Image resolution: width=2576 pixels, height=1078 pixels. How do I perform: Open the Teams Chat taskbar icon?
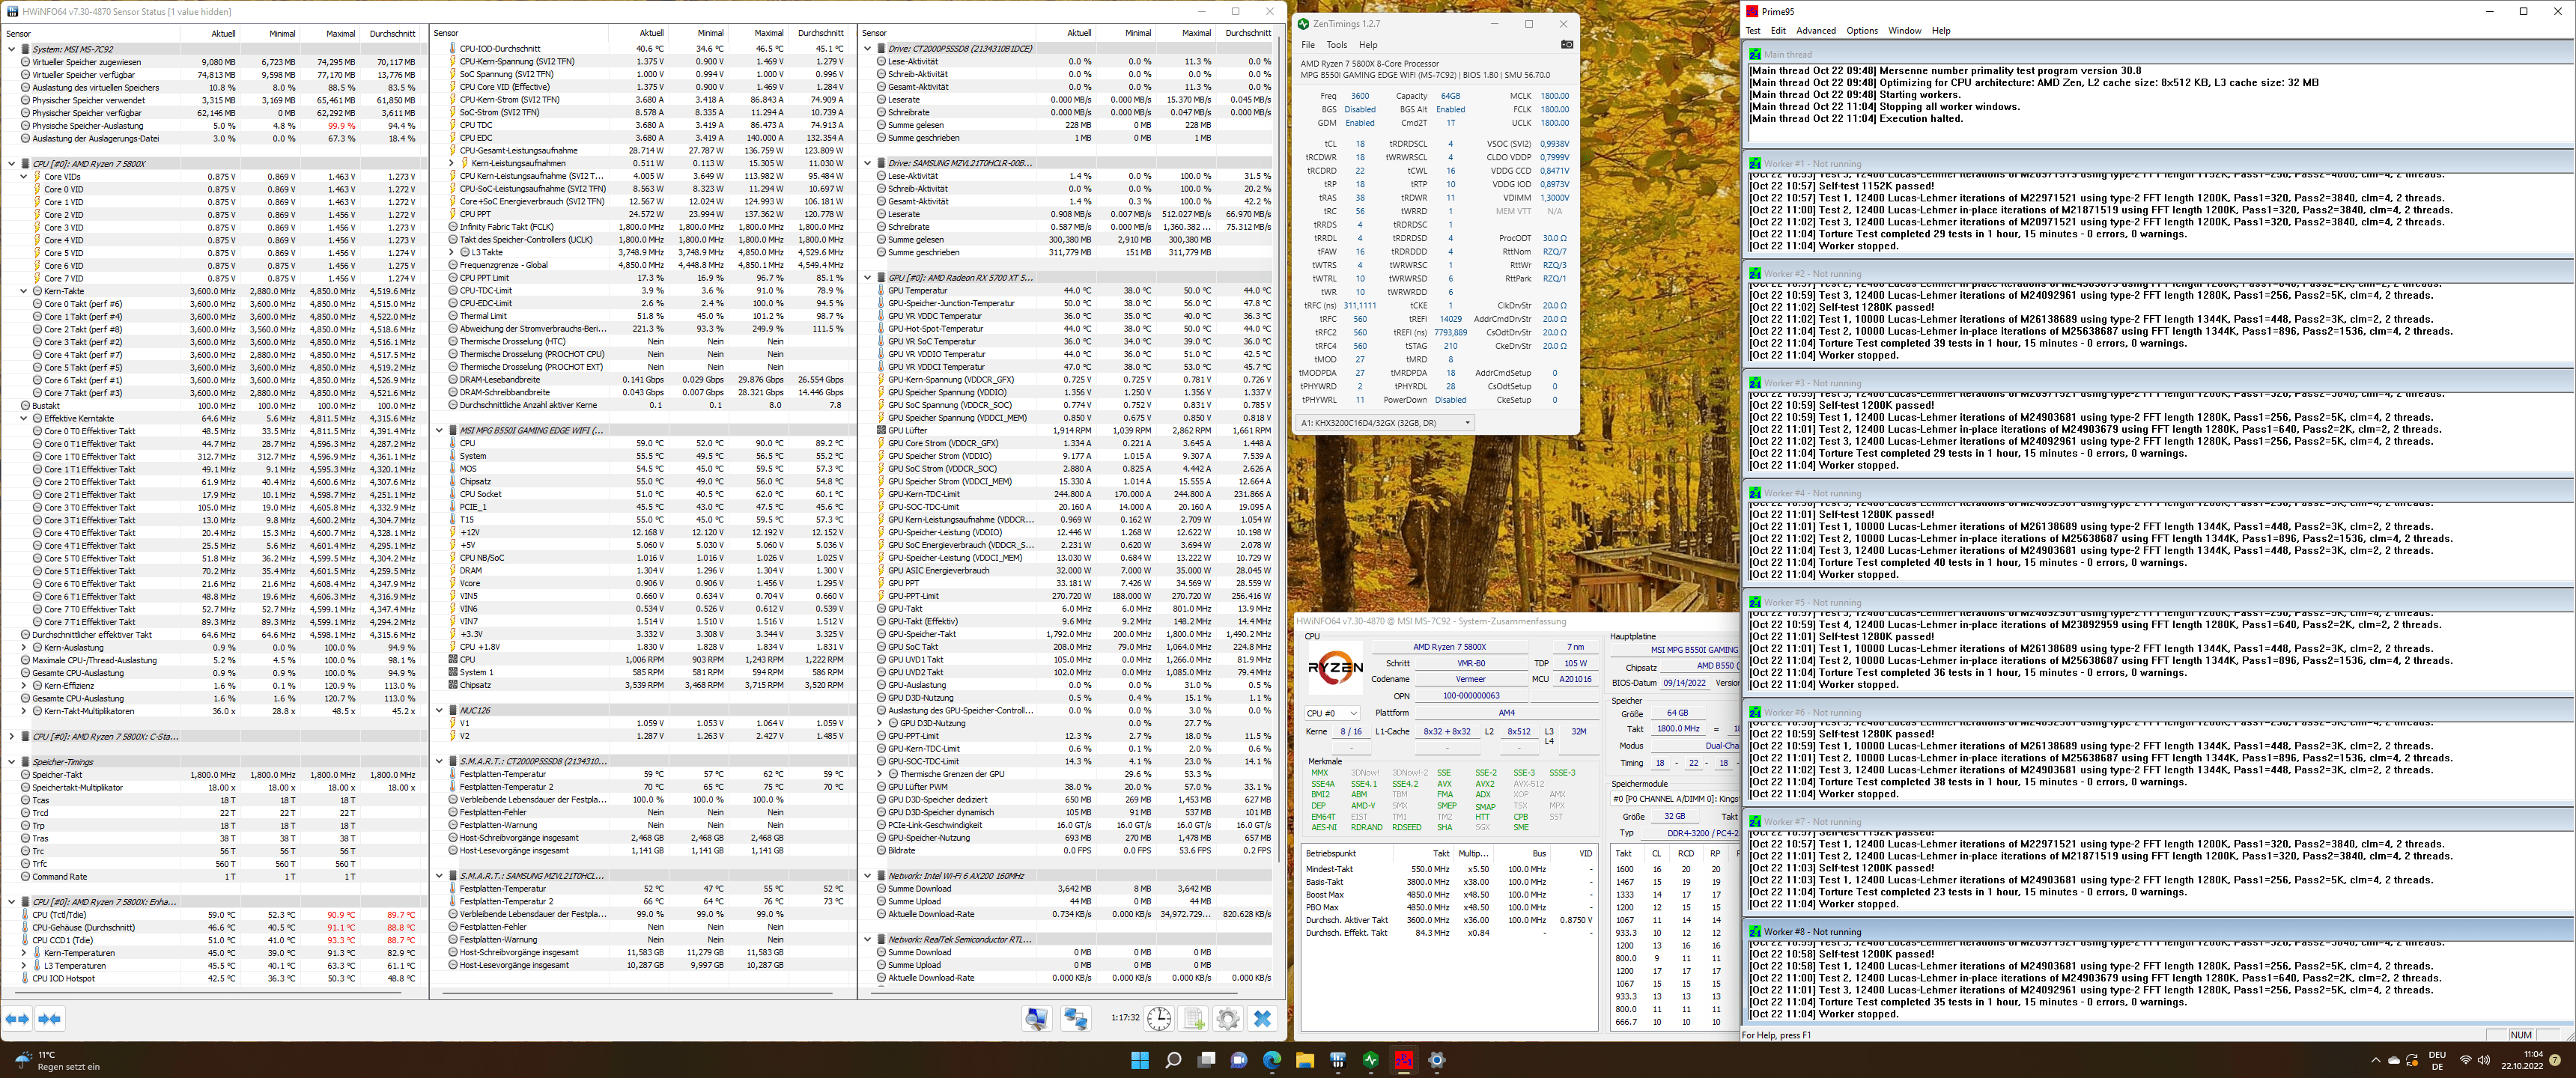(1239, 1060)
